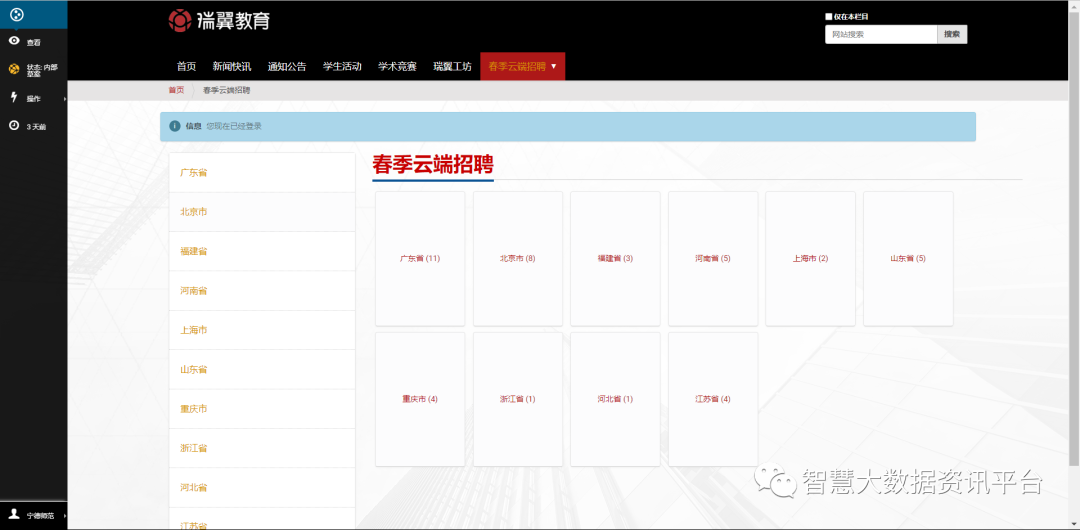The width and height of the screenshot is (1080, 530).
Task: Open the 新闻快讯 navigation tab
Action: 232,67
